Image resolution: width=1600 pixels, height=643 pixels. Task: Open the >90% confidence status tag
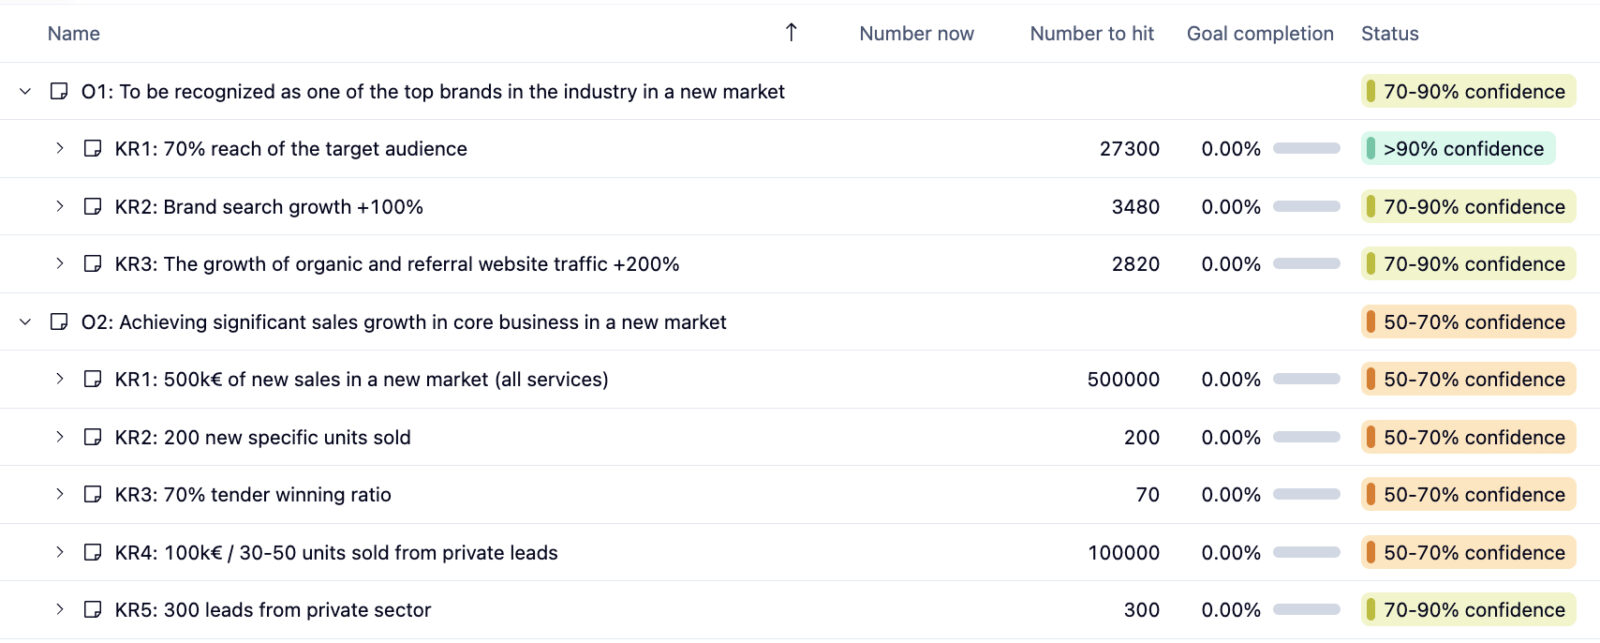click(x=1457, y=149)
